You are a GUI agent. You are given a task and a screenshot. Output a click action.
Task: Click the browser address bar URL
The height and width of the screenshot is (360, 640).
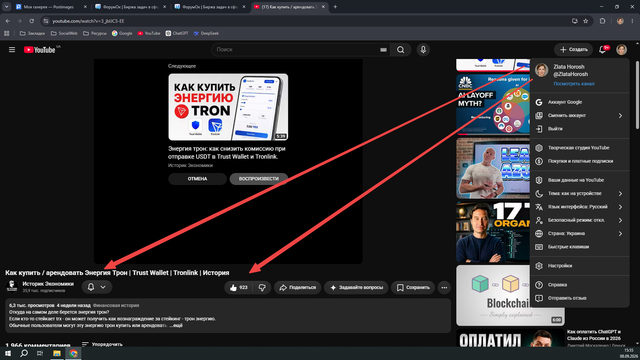[88, 21]
